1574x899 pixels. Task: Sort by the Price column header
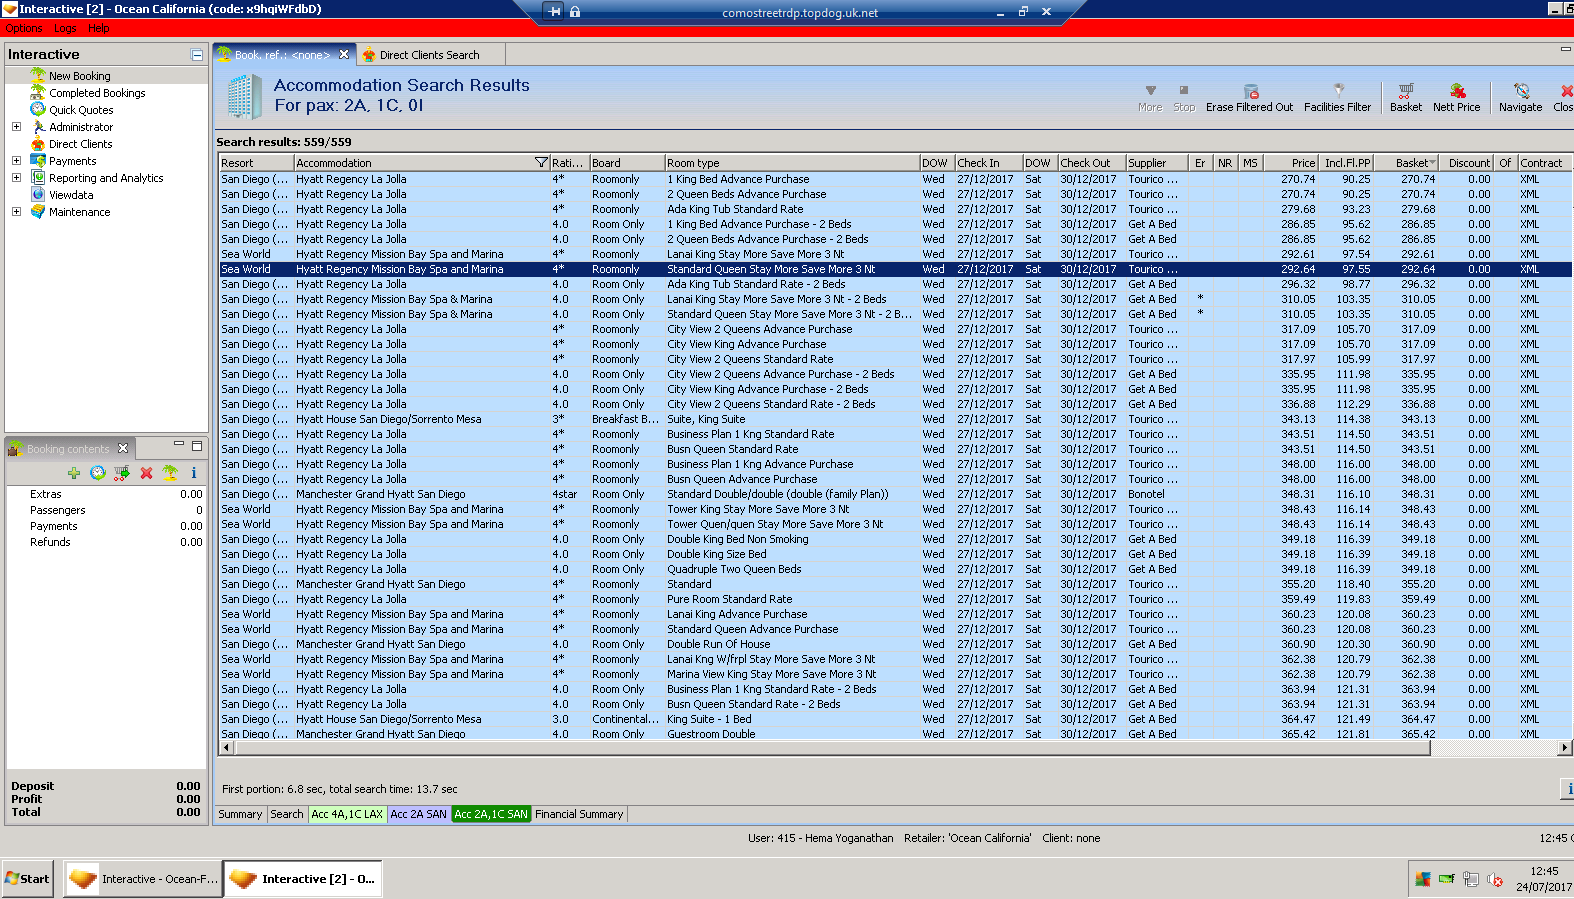[1291, 162]
